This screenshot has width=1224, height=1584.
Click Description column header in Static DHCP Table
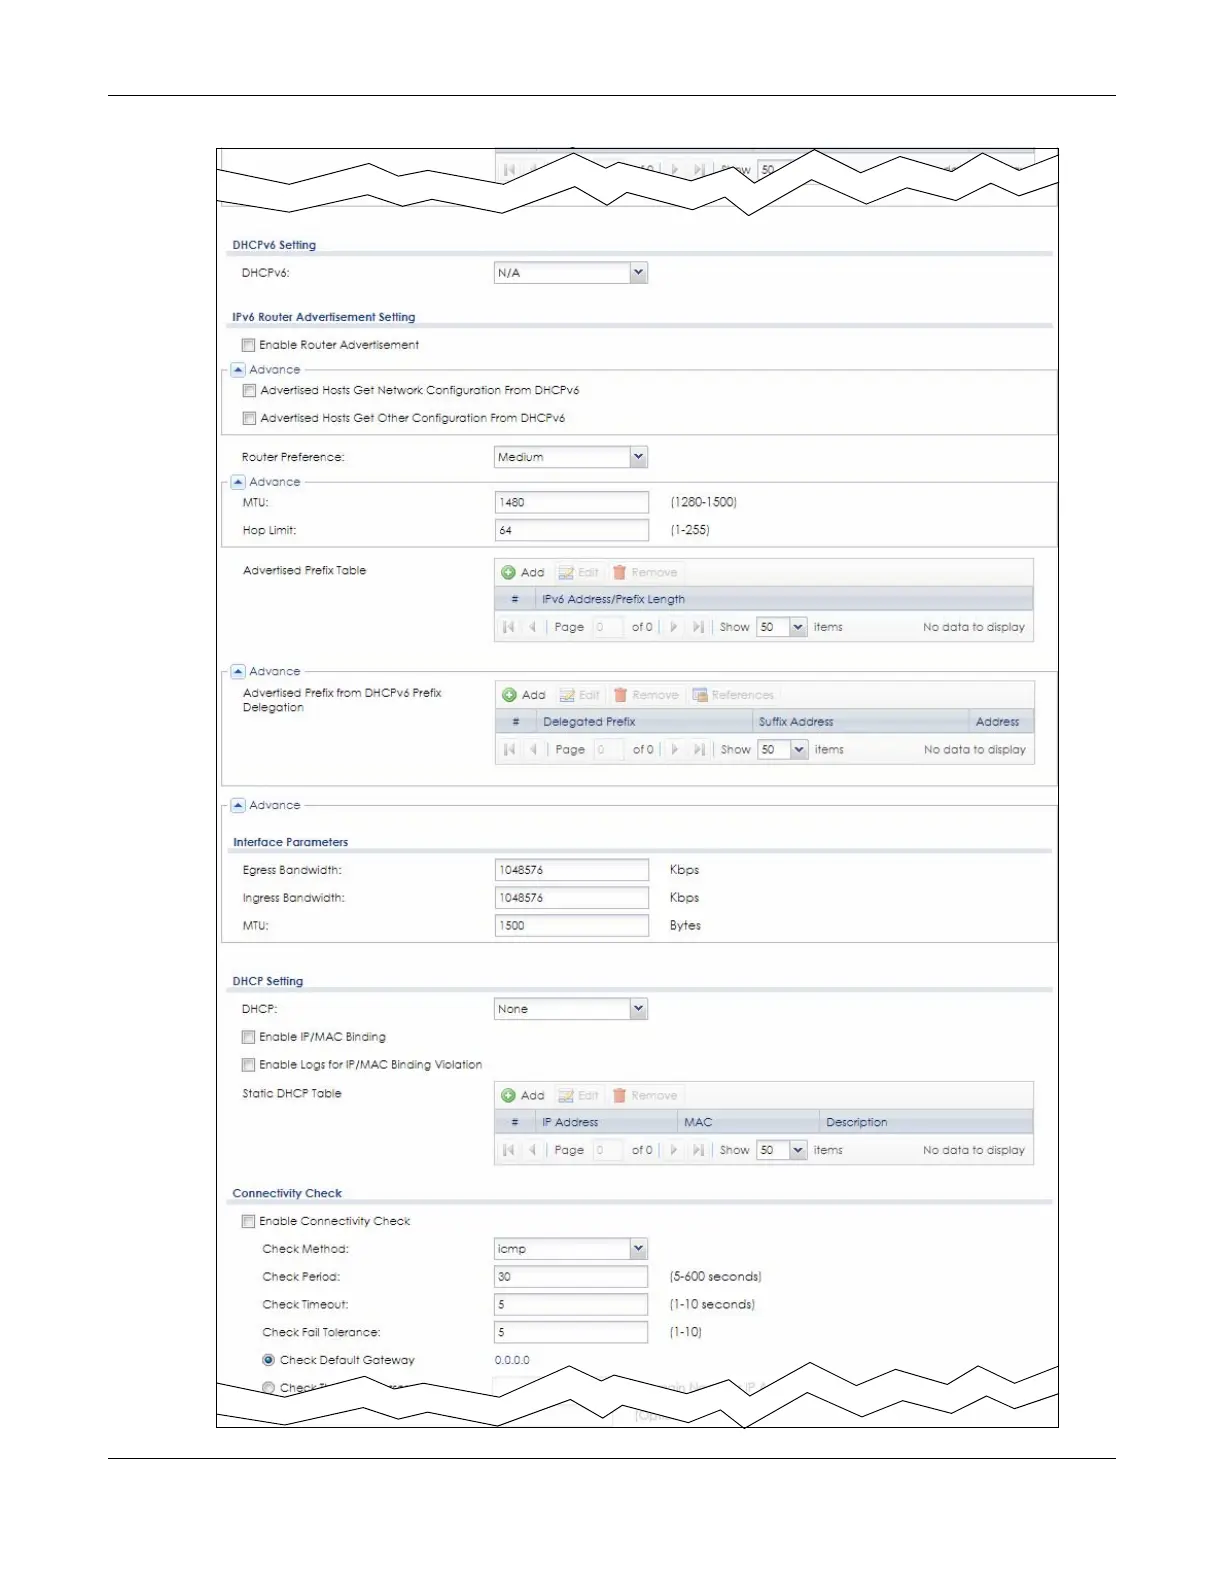926,1122
